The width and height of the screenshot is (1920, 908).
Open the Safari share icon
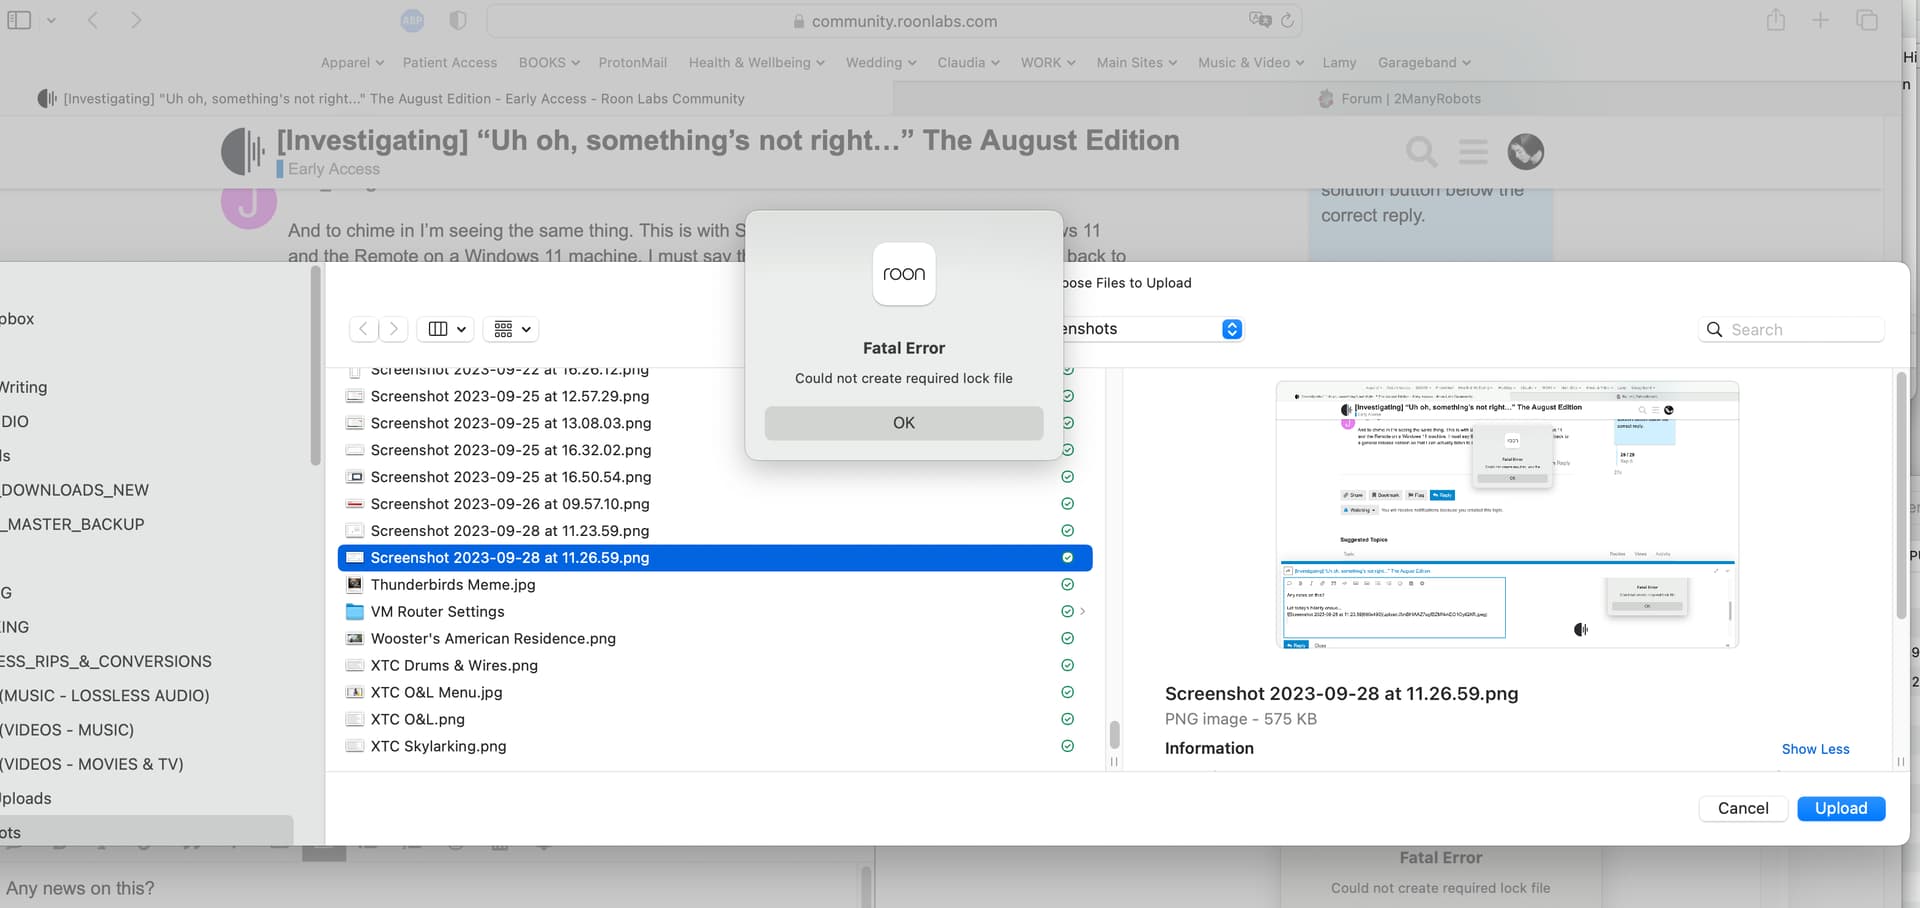pyautogui.click(x=1775, y=19)
